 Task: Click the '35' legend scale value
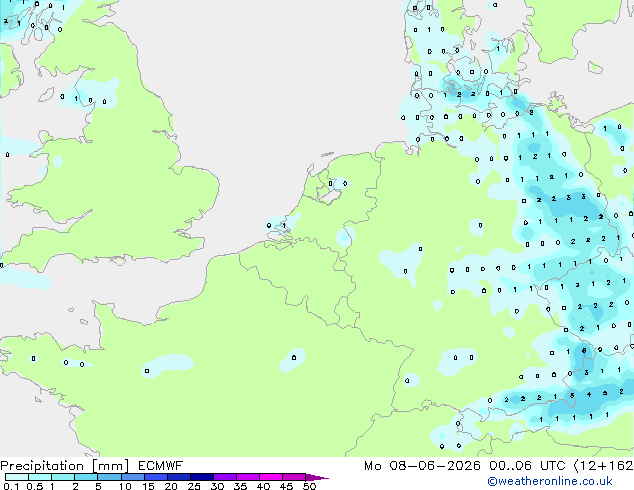pos(240,486)
